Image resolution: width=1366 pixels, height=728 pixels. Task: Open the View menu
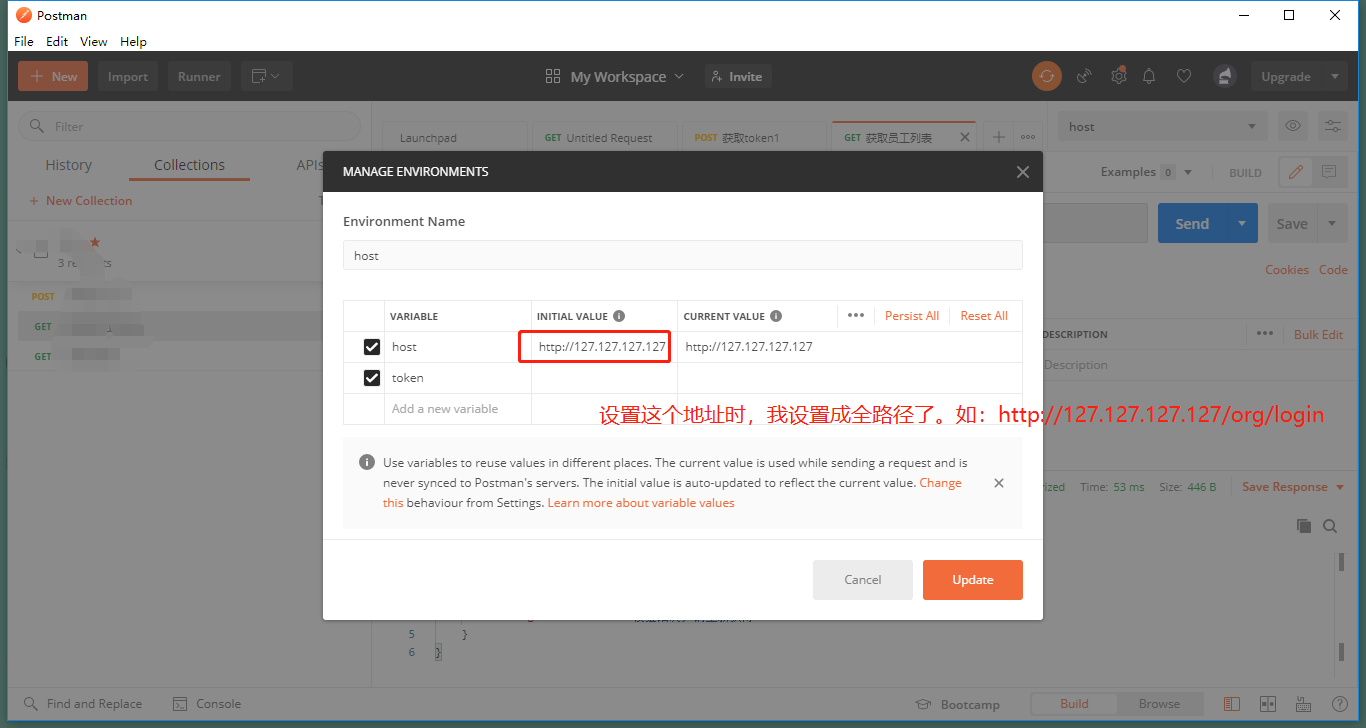coord(94,42)
